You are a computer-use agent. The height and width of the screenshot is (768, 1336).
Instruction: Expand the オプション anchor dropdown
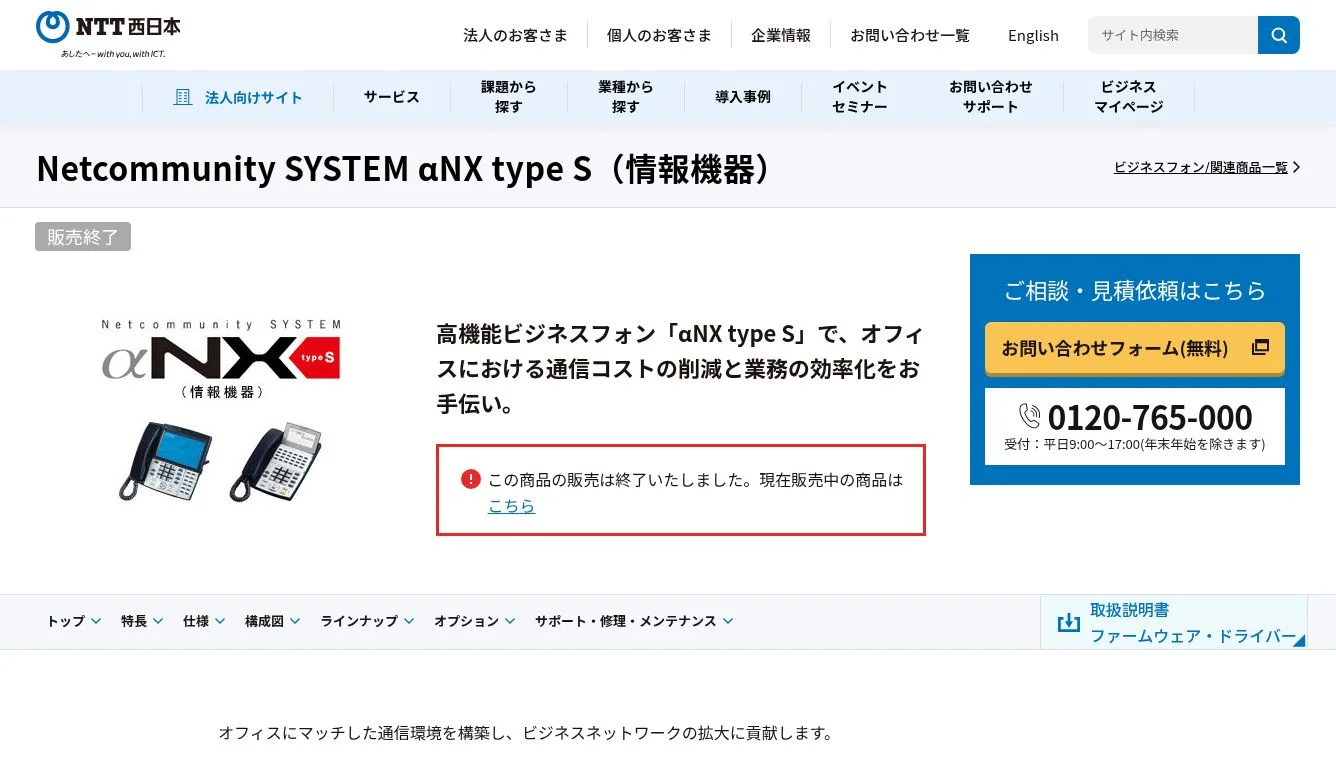(474, 621)
